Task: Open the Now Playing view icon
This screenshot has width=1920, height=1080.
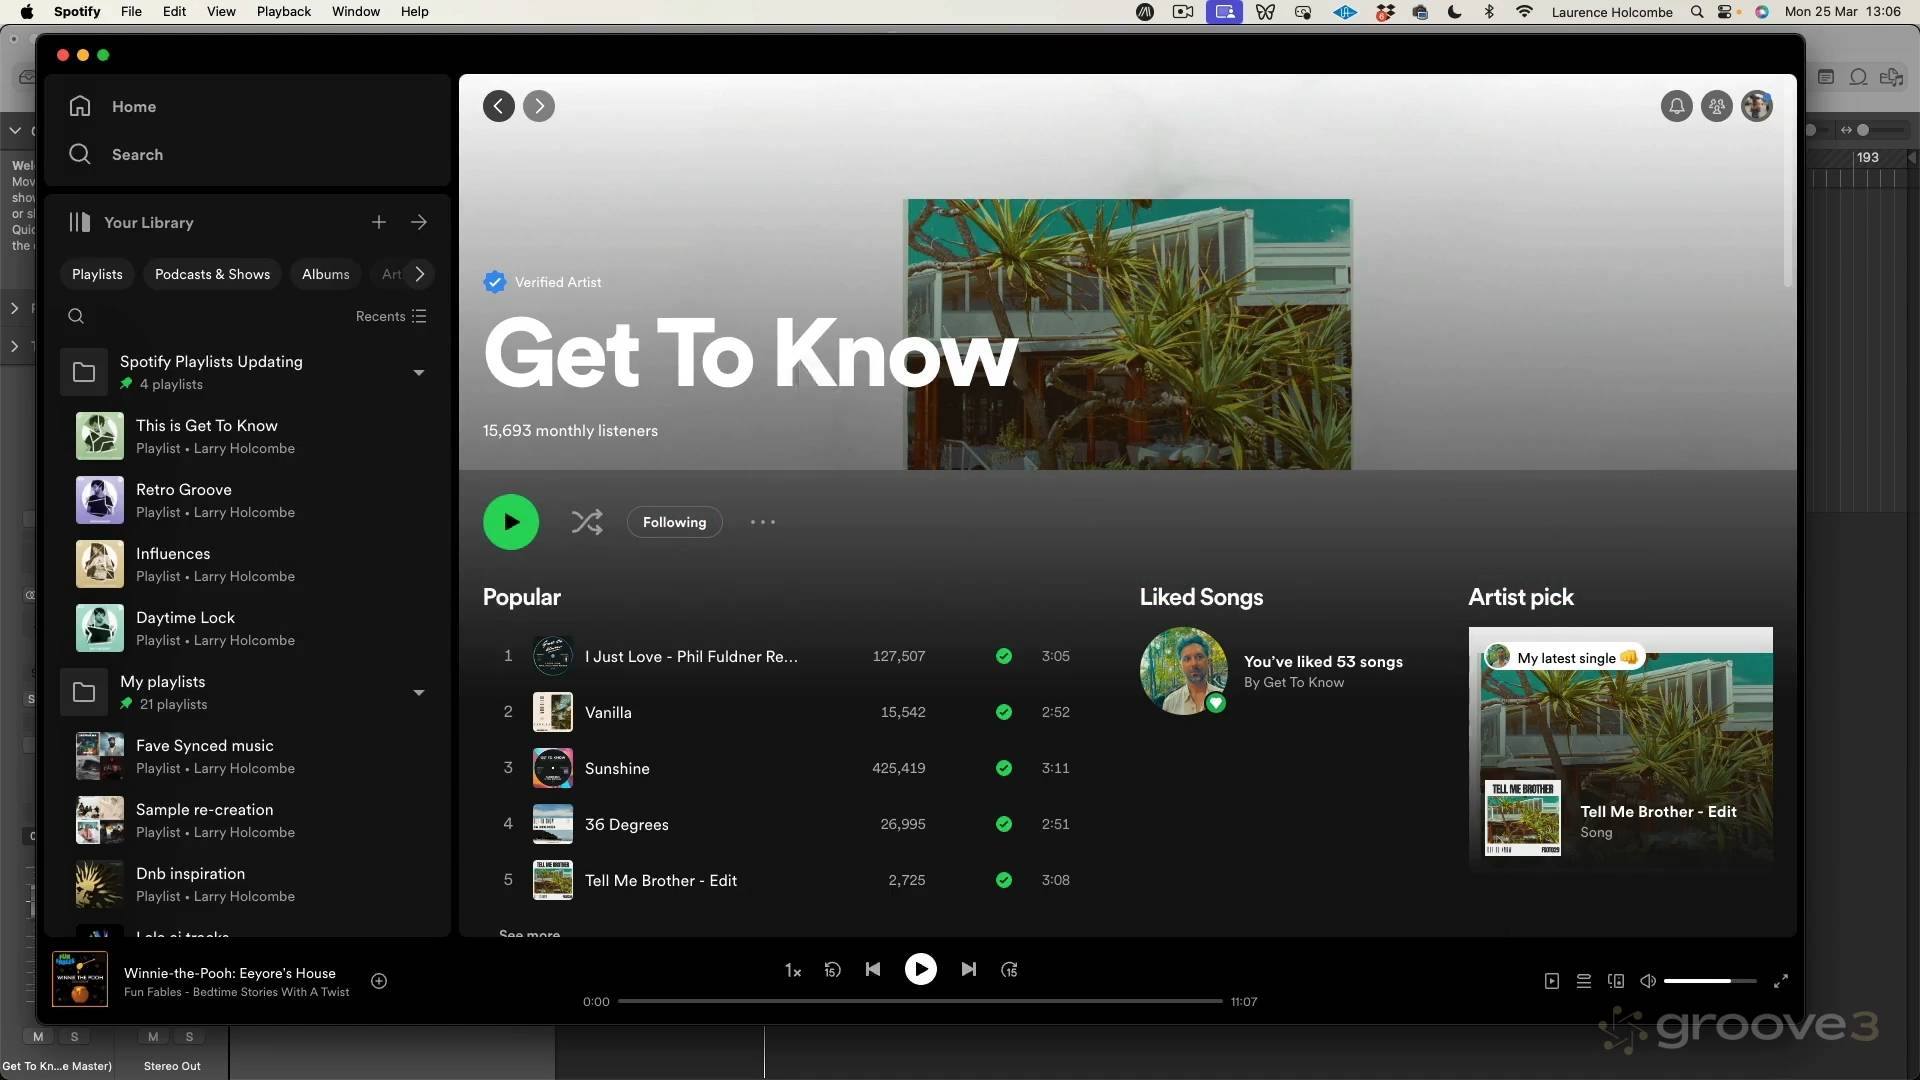Action: click(x=1552, y=981)
